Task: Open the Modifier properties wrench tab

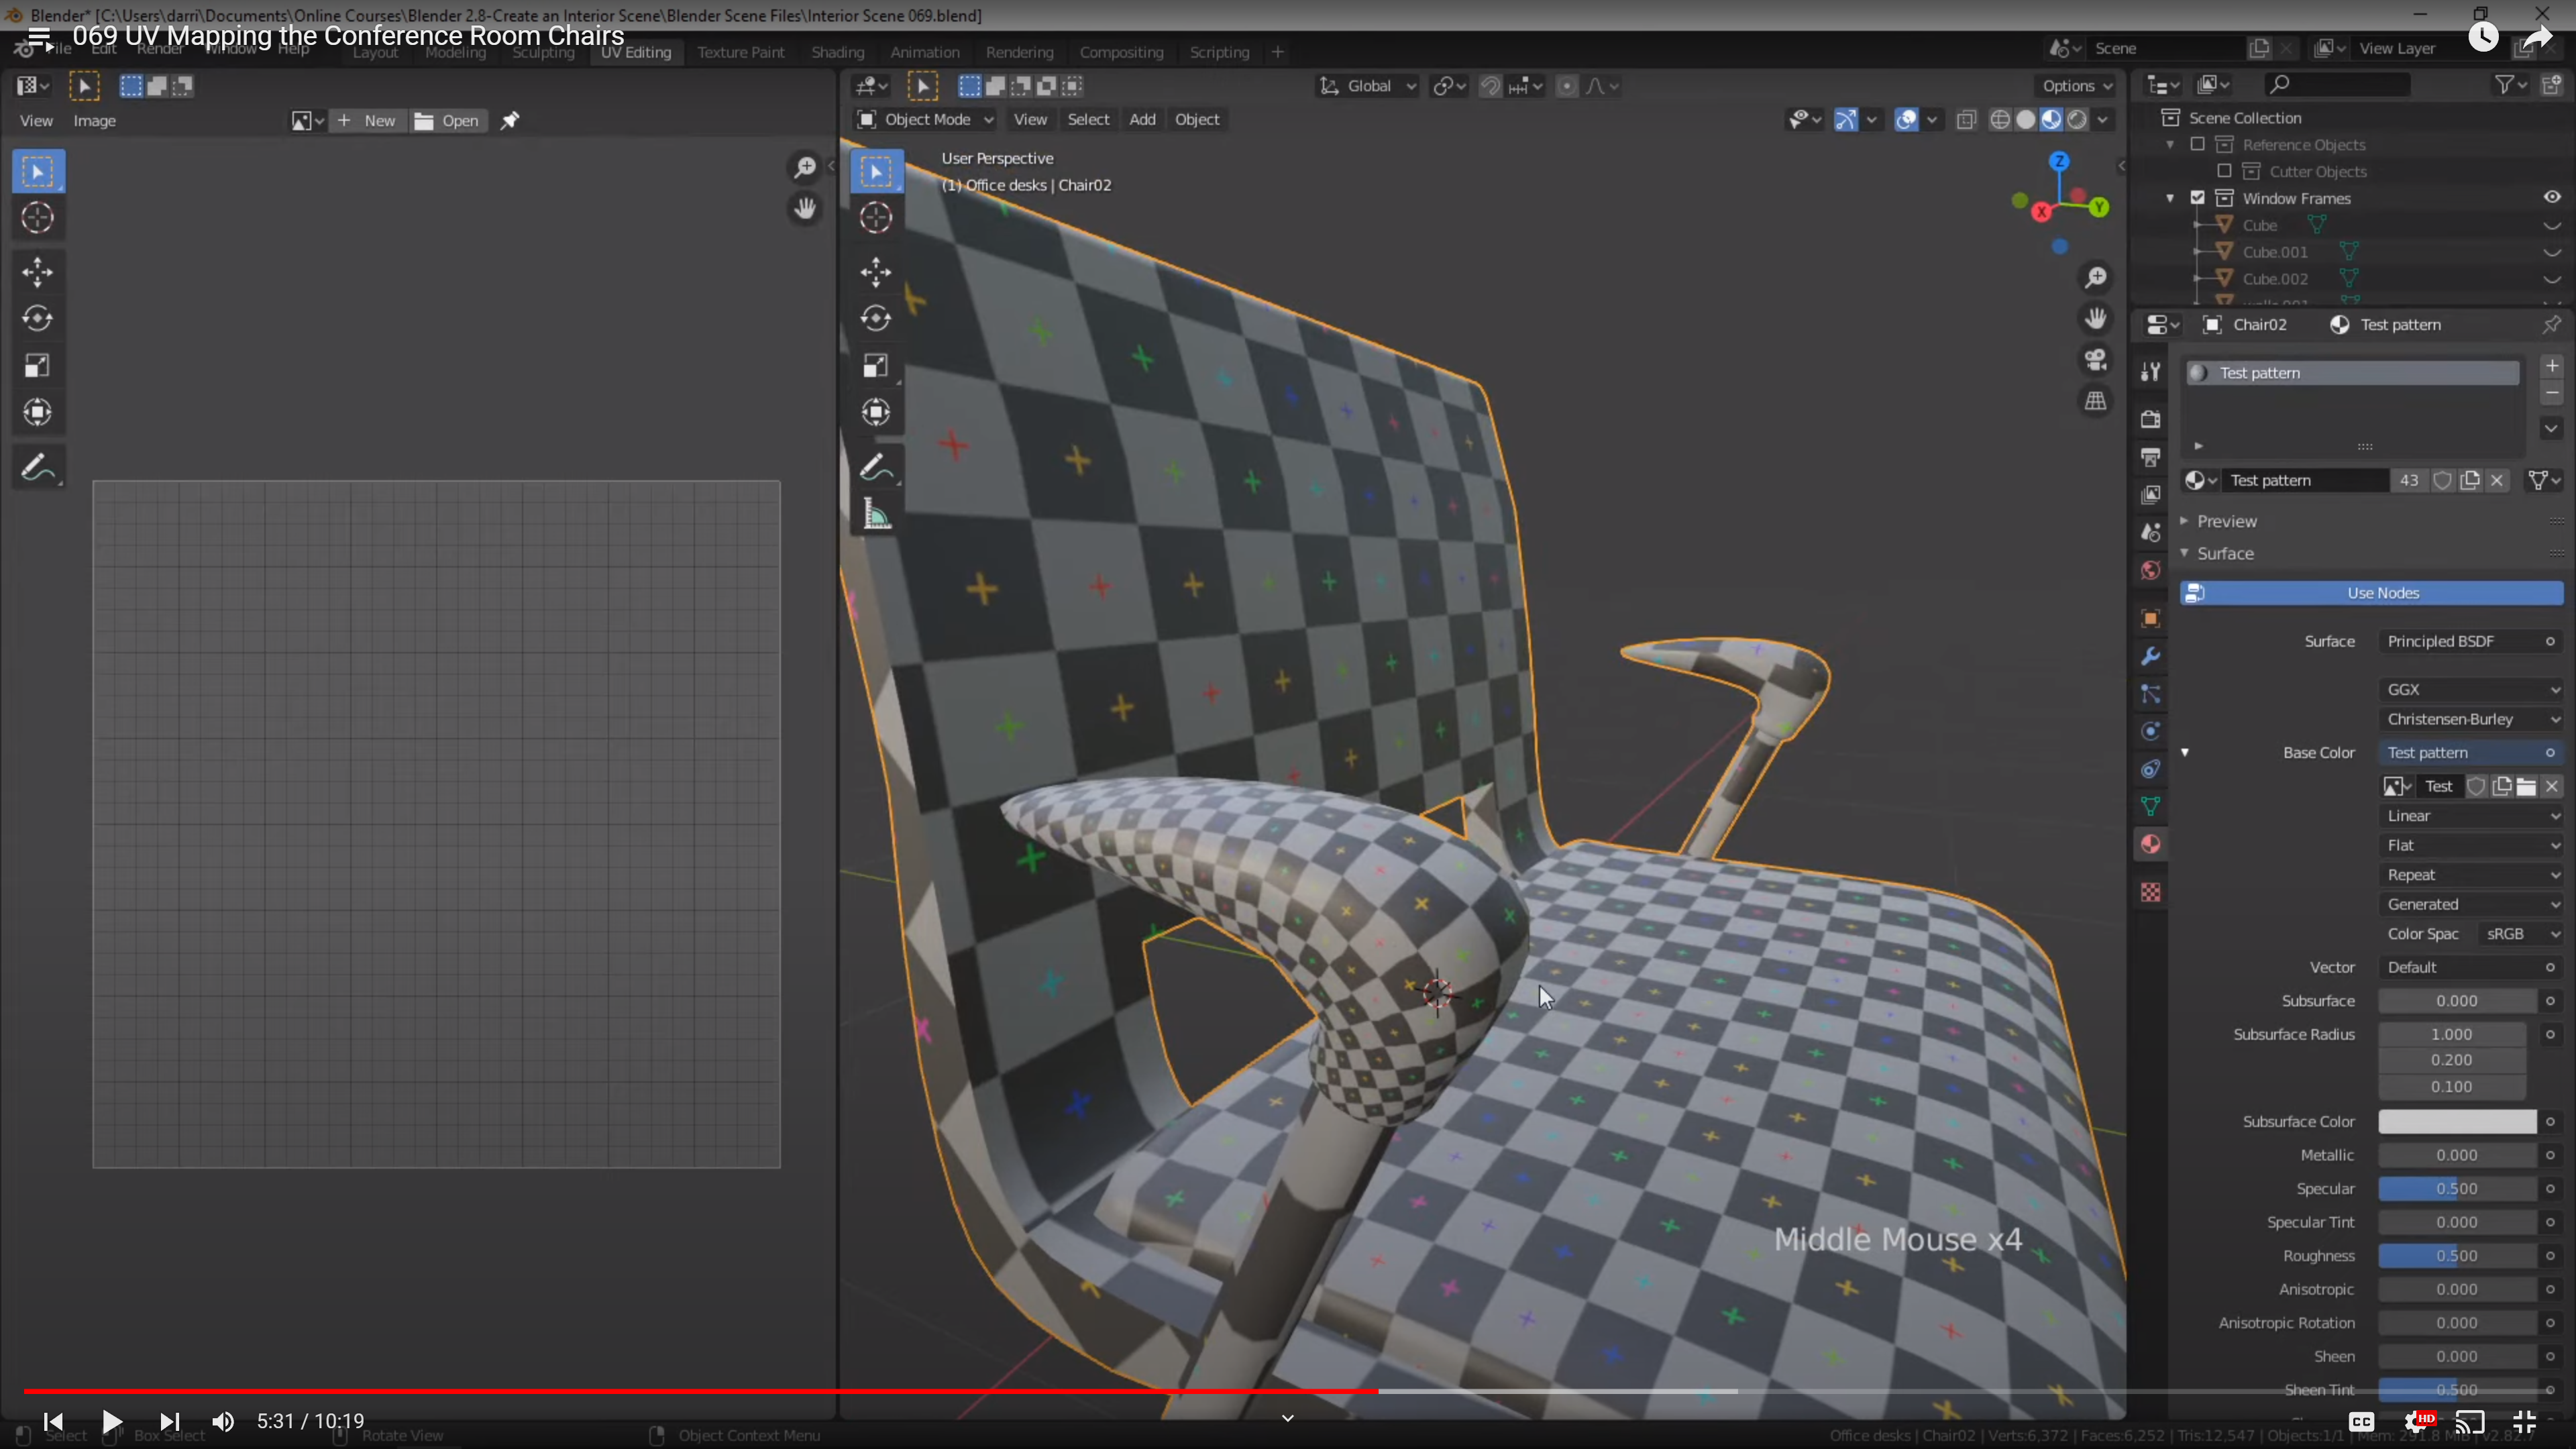Action: (x=2150, y=657)
